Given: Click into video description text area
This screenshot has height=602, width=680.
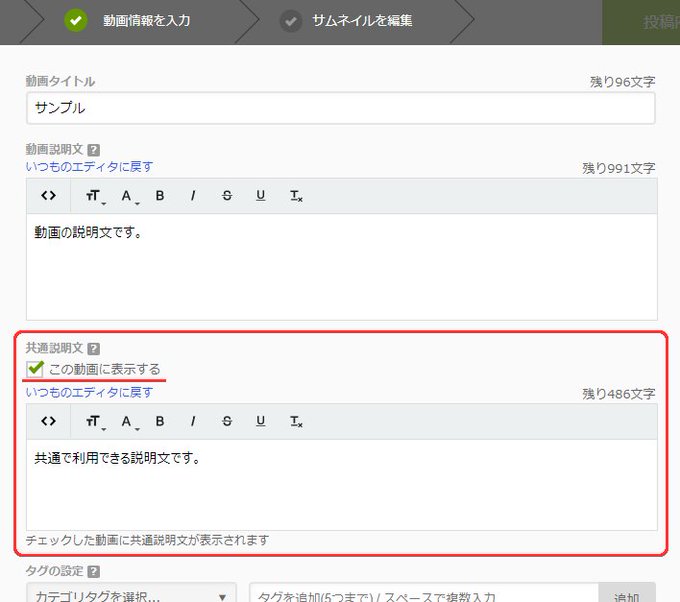Looking at the screenshot, I should (342, 267).
